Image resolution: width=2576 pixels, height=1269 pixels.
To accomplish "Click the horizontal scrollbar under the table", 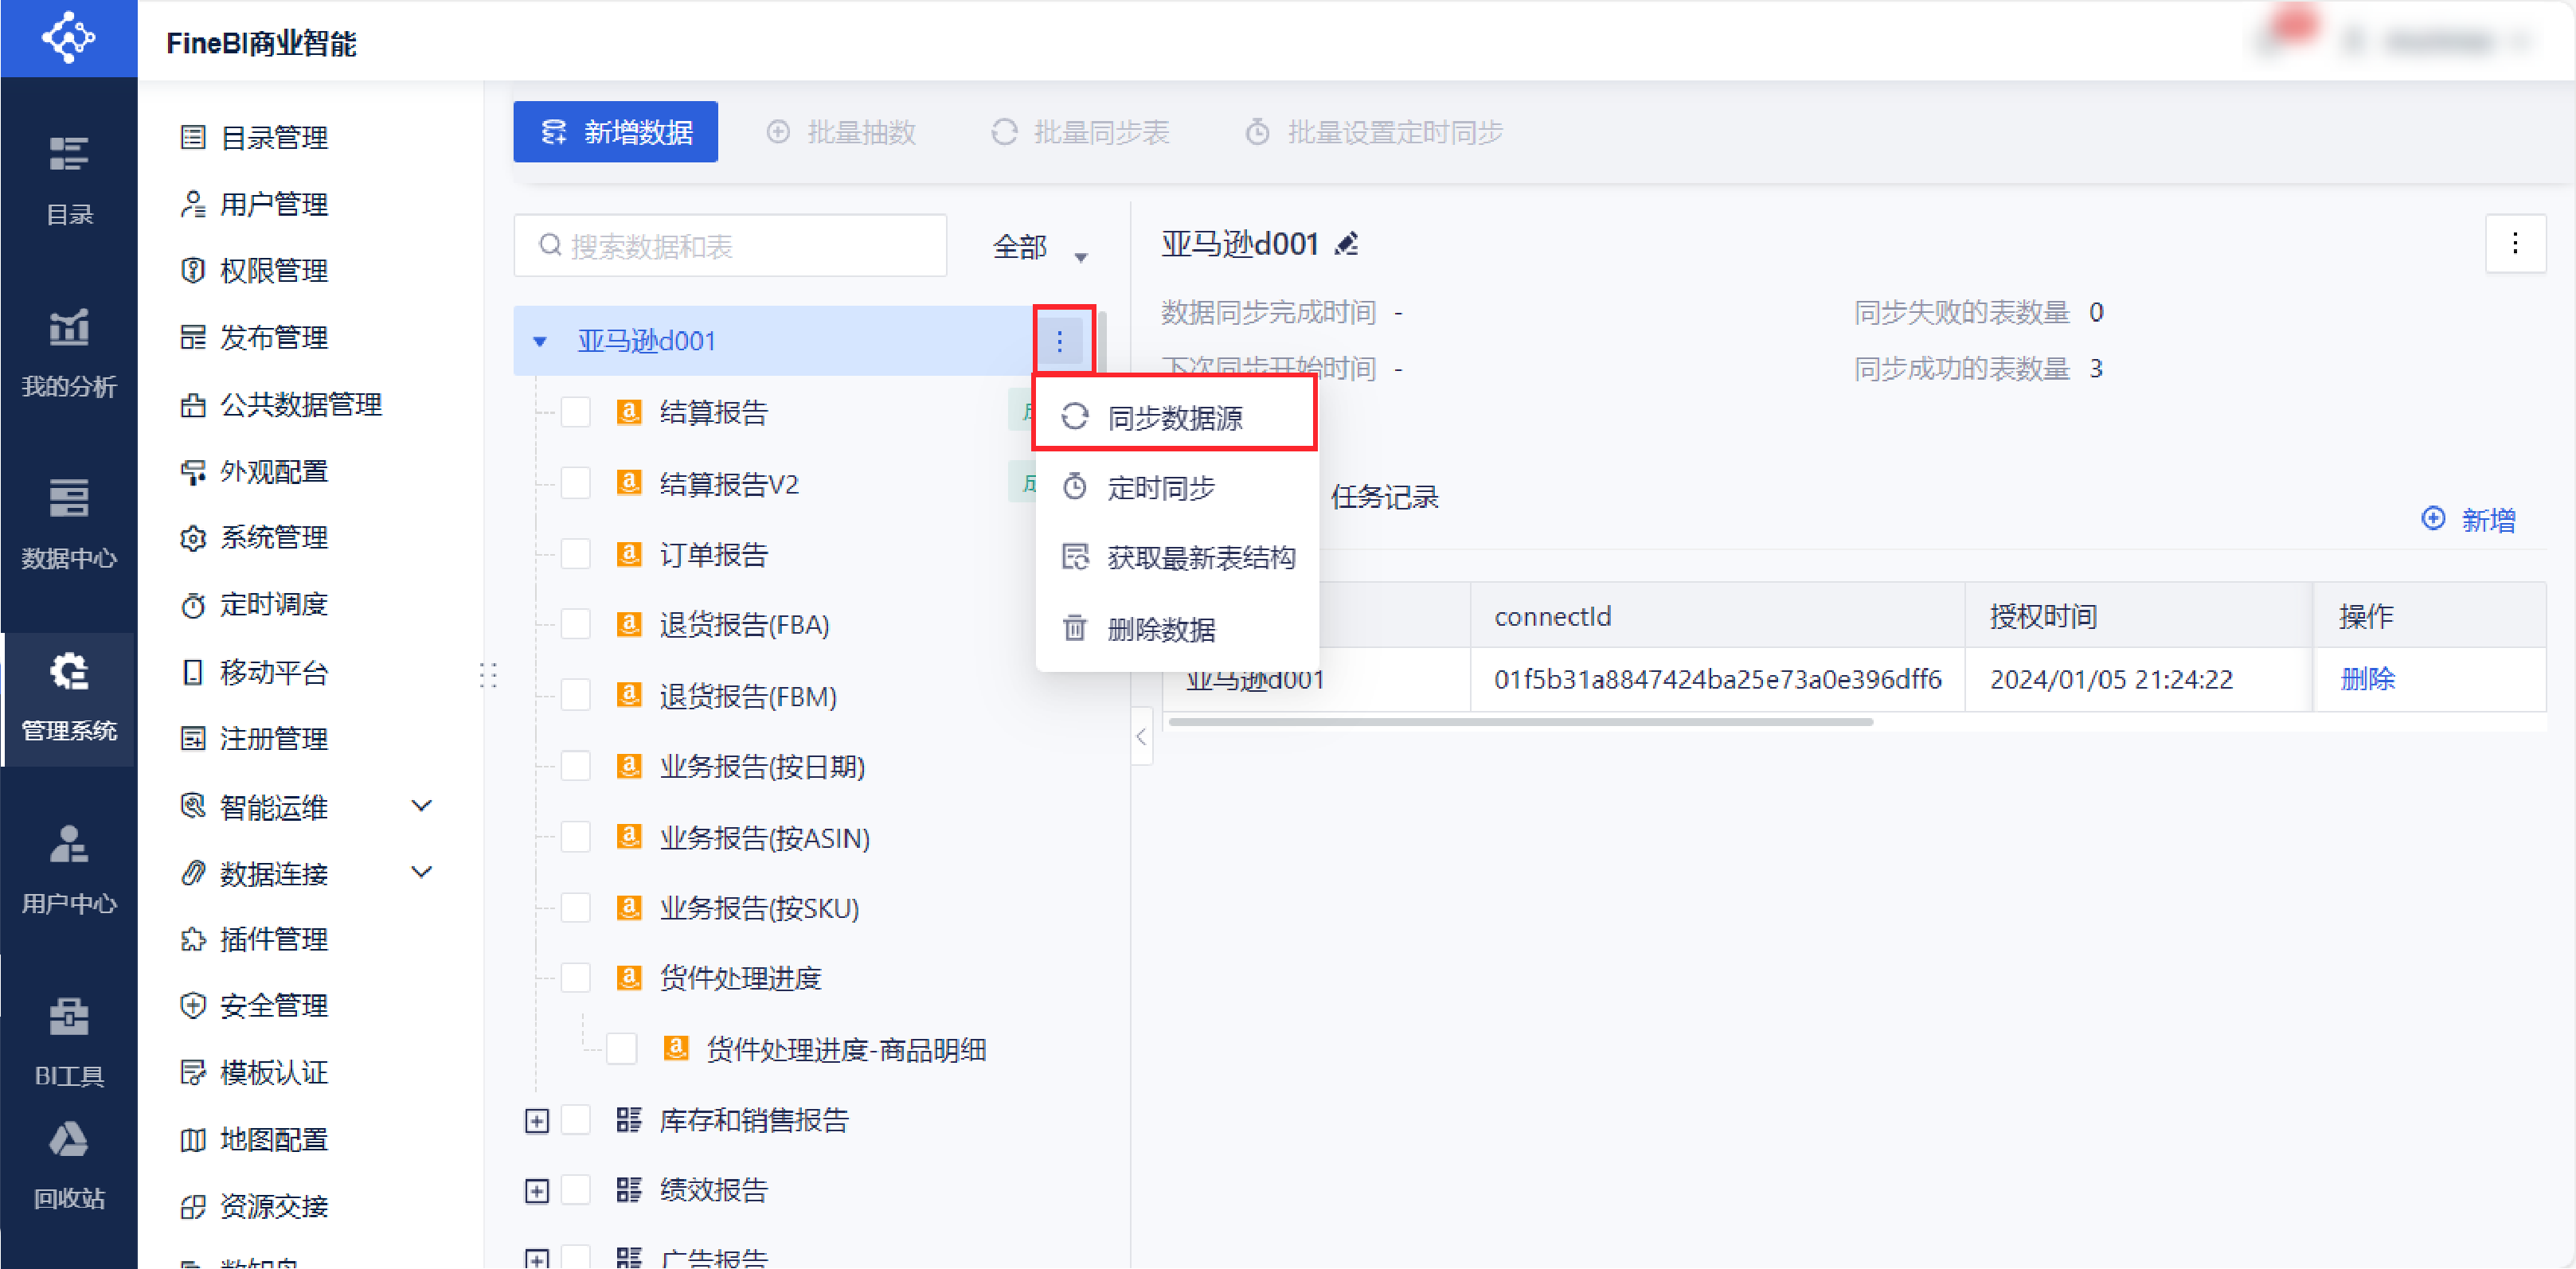I will (1520, 722).
